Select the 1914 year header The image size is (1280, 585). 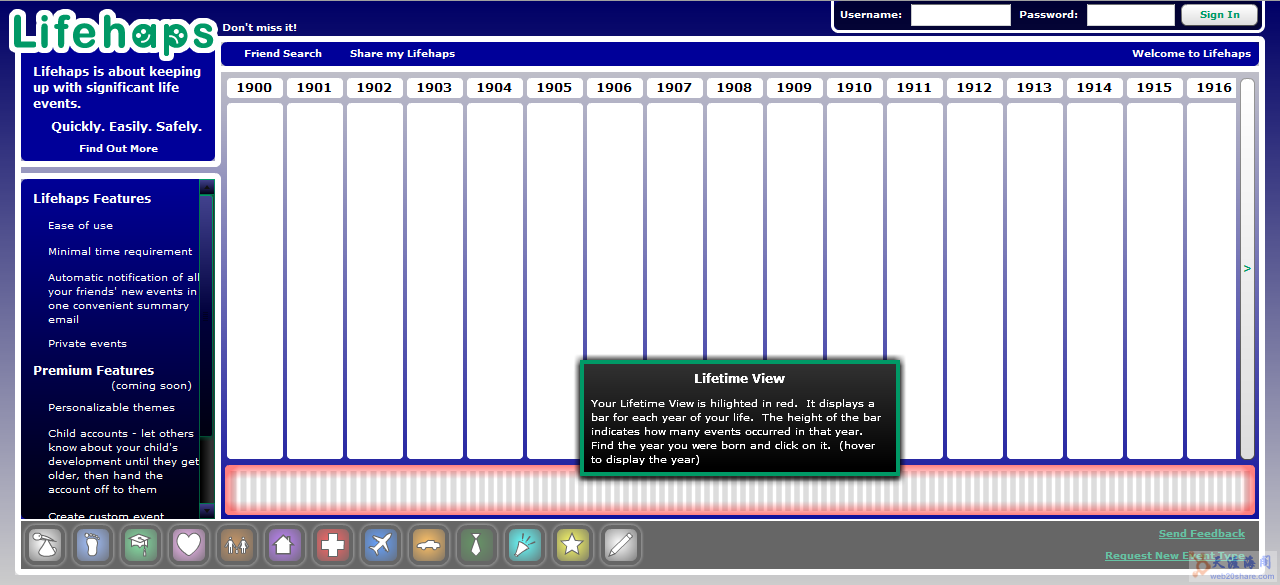[x=1094, y=88]
